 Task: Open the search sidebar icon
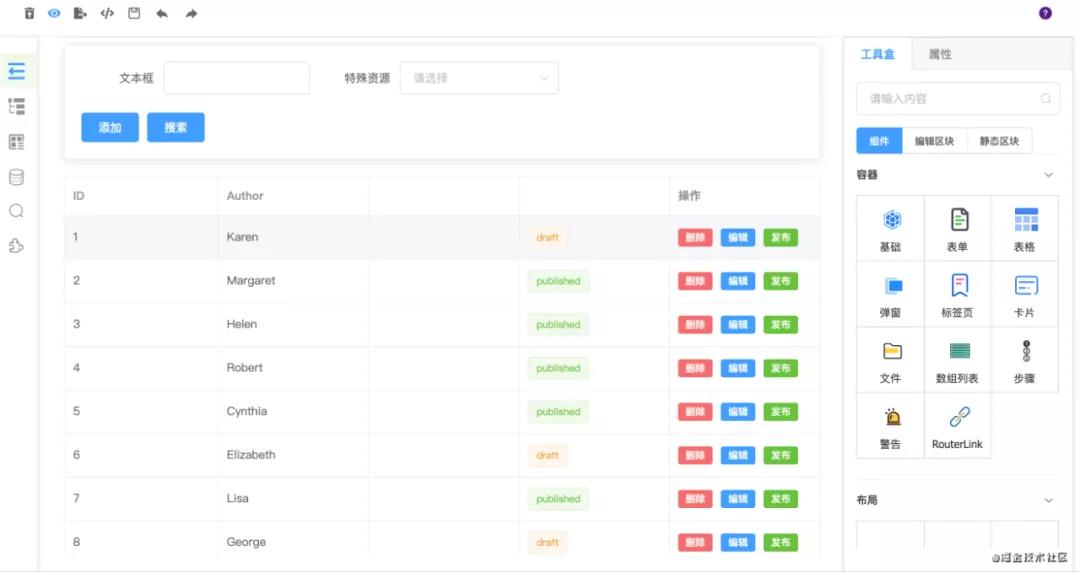point(17,211)
